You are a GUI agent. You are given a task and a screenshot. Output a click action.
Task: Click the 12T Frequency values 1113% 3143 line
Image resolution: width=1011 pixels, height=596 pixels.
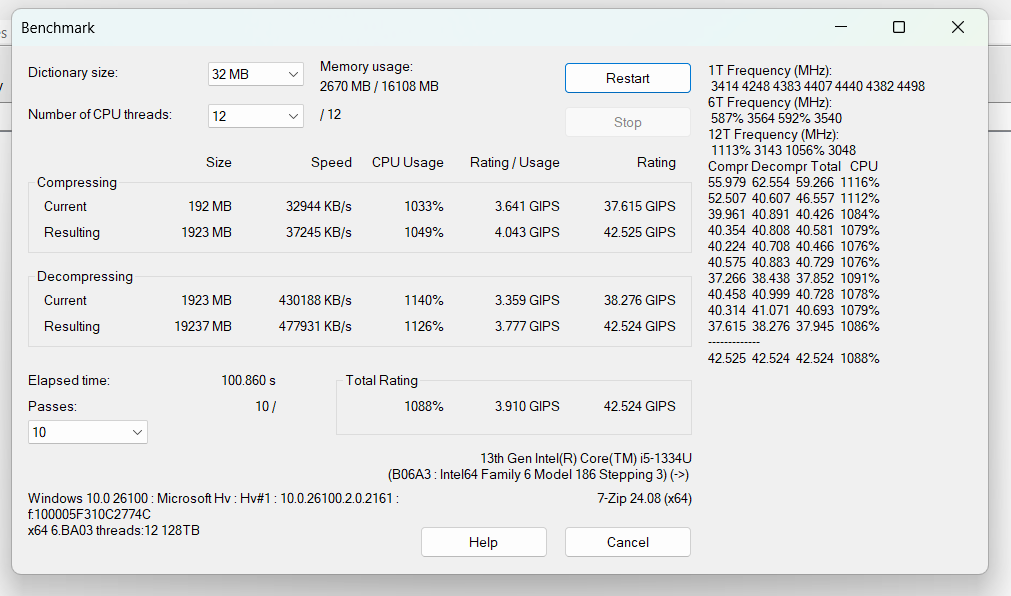tap(783, 150)
